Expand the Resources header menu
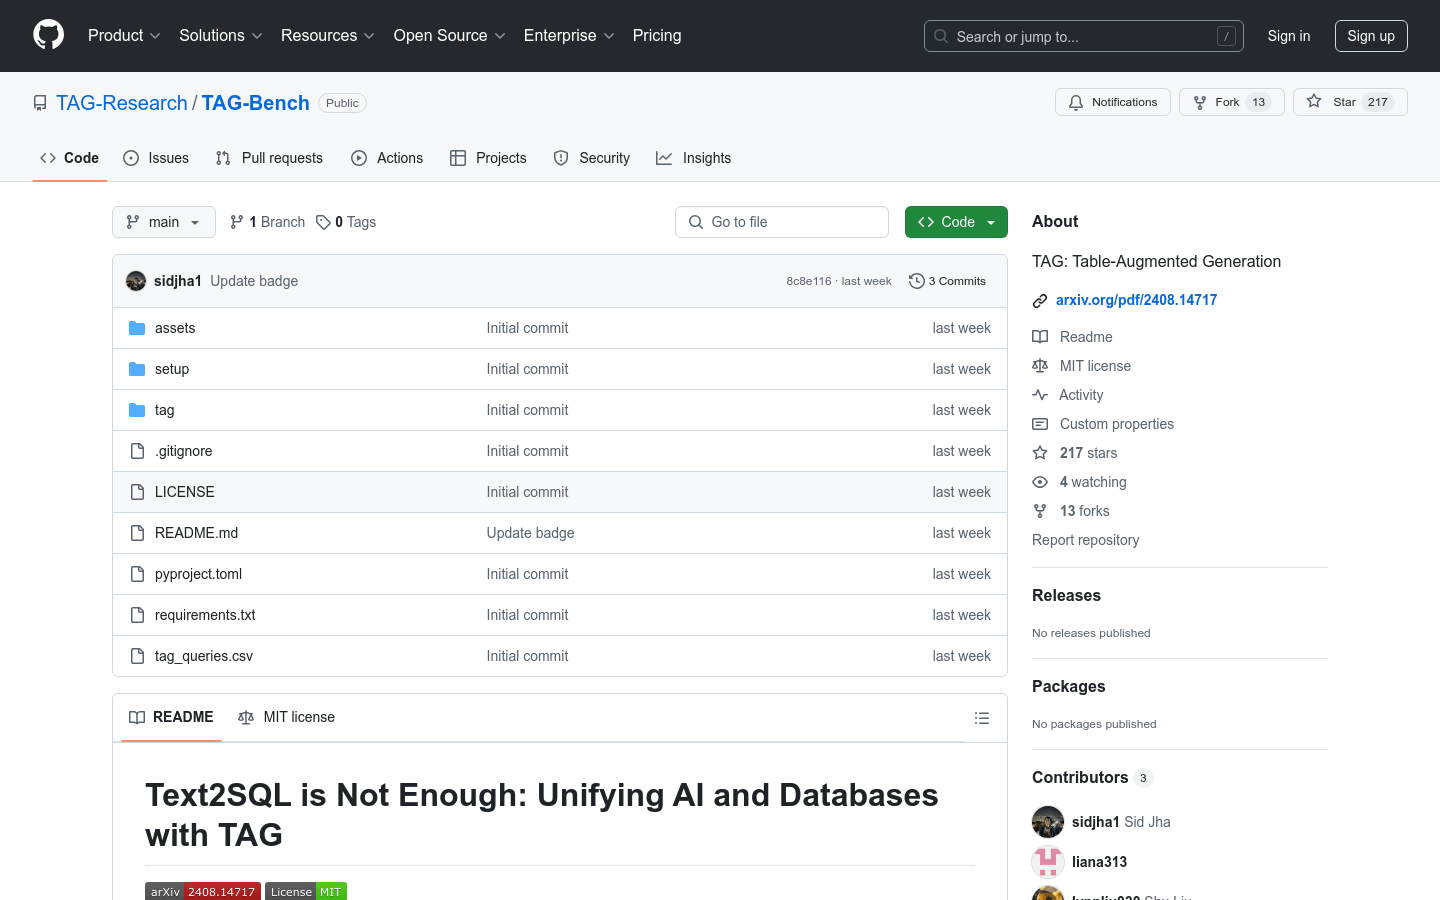Viewport: 1440px width, 900px height. 327,35
